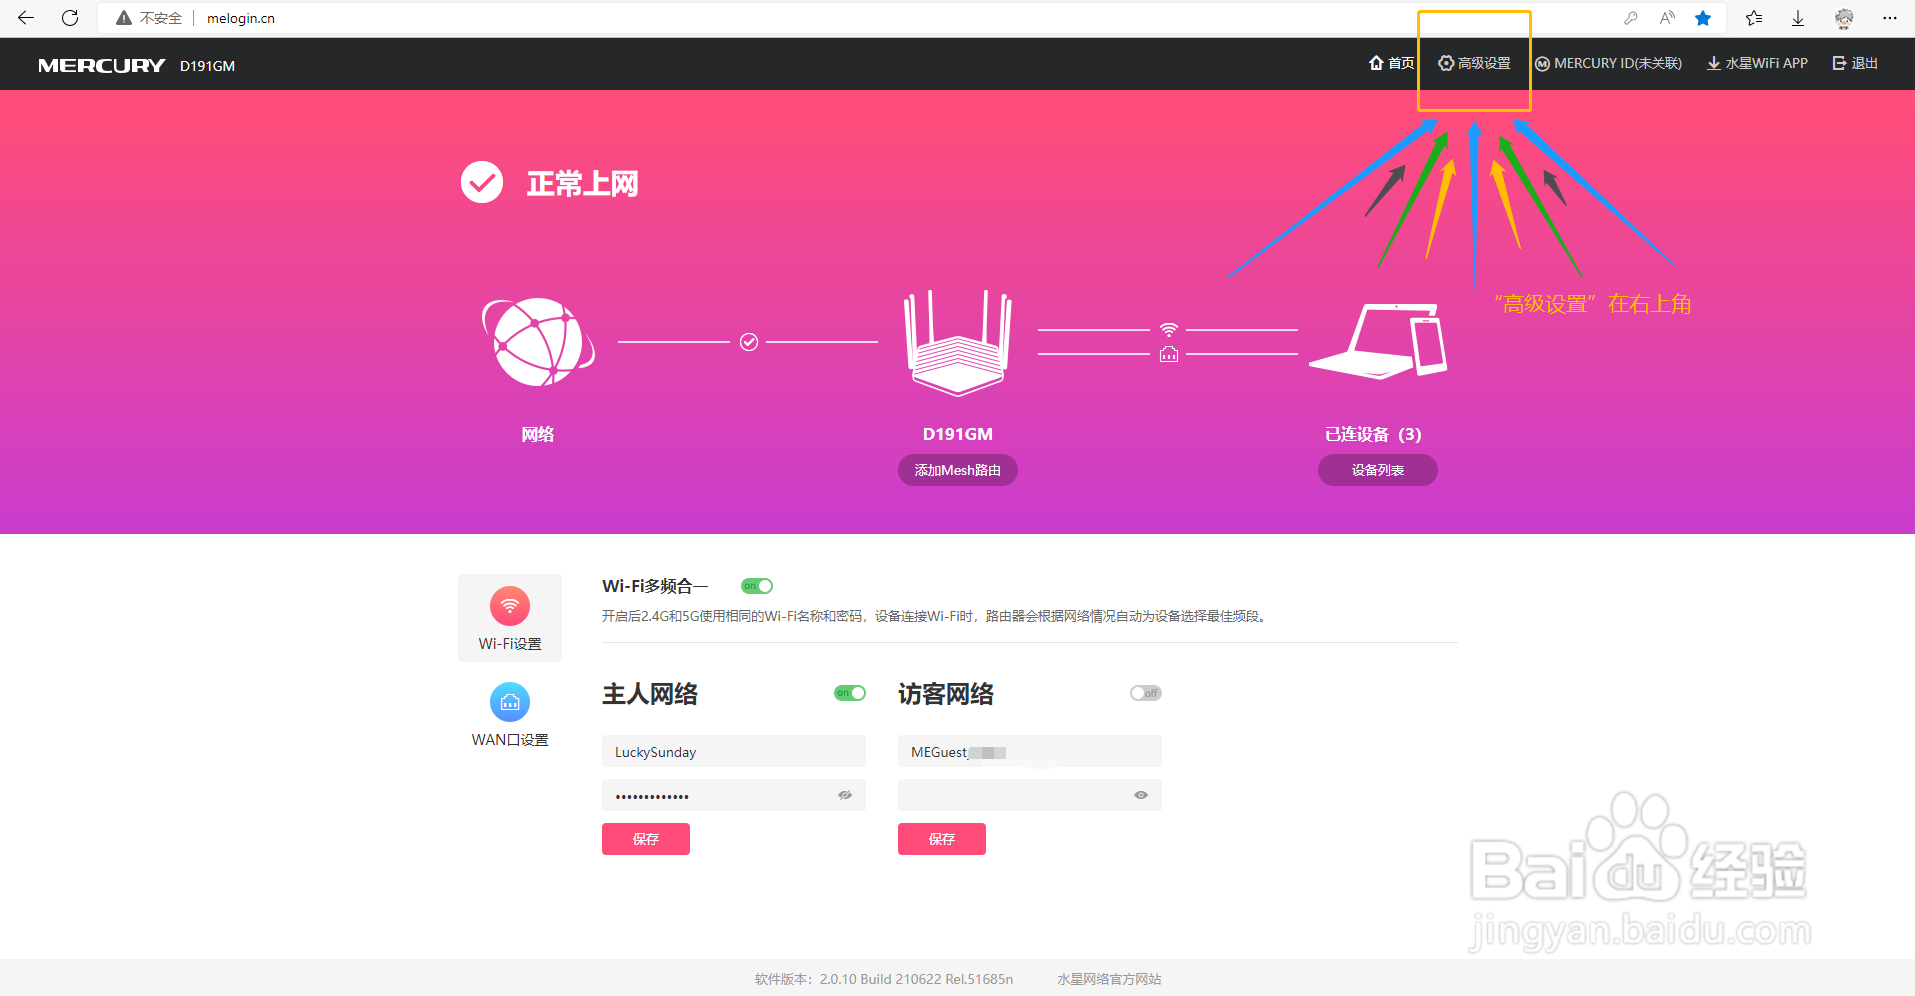Save the 访客网络 settings
The image size is (1915, 996).
coord(942,839)
